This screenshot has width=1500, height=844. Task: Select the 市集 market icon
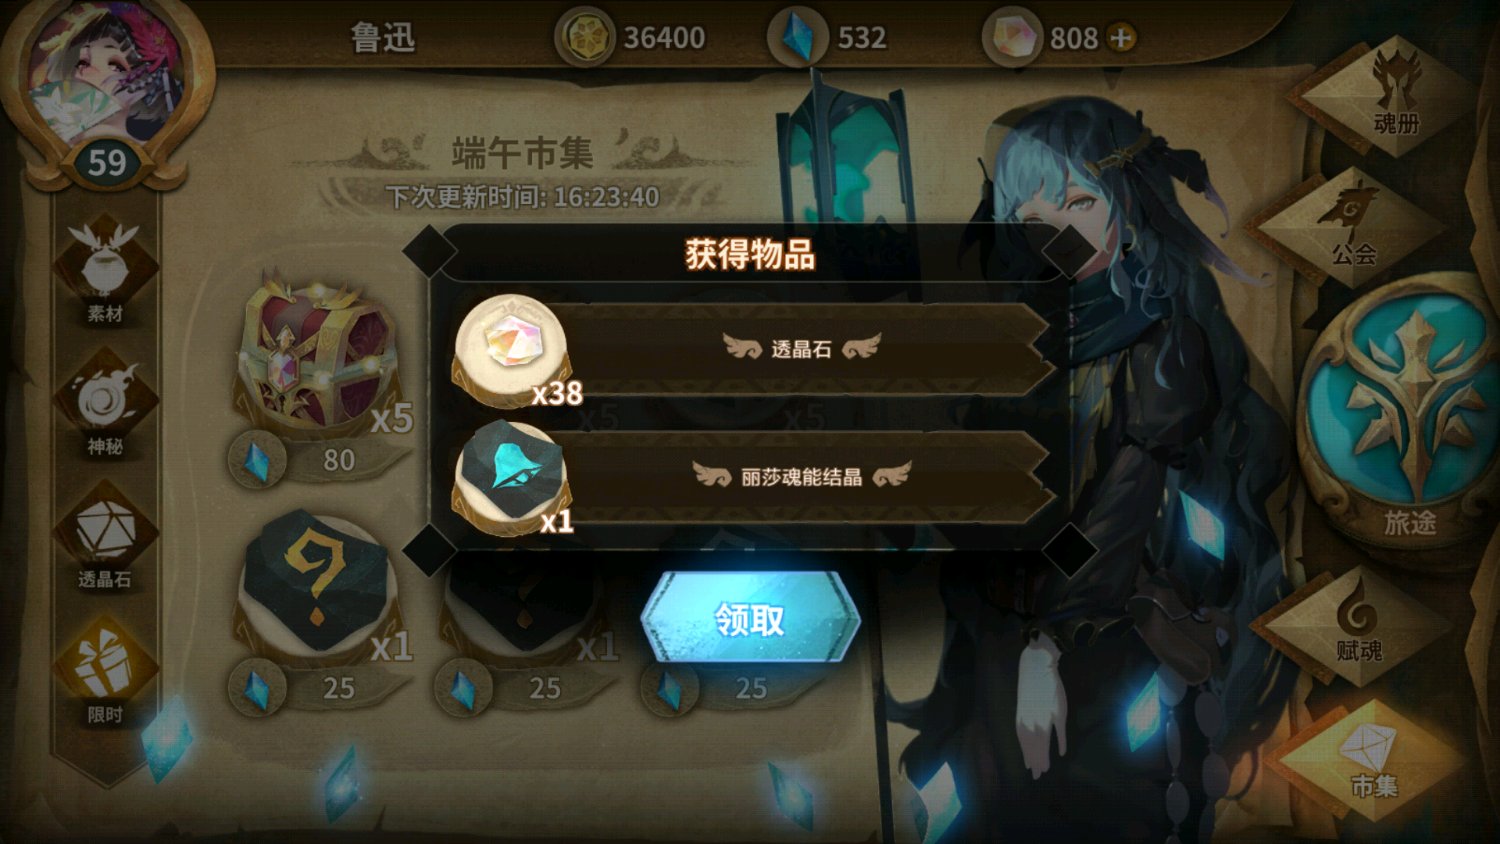[1372, 760]
